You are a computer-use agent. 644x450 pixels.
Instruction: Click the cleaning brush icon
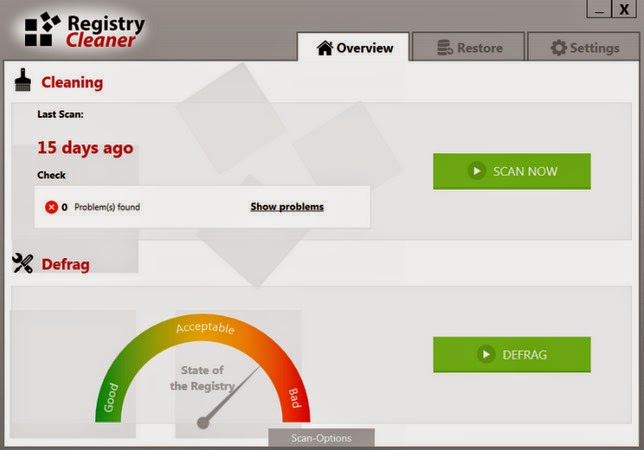[x=23, y=80]
